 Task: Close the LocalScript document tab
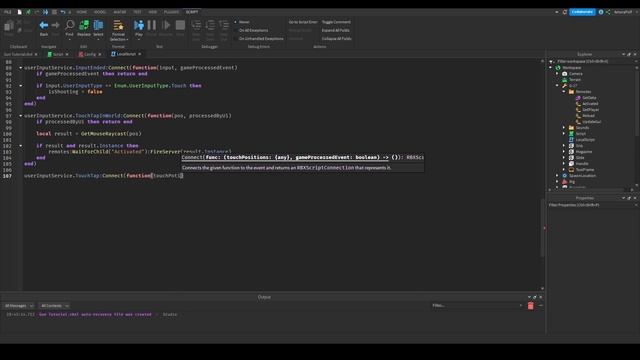[140, 54]
